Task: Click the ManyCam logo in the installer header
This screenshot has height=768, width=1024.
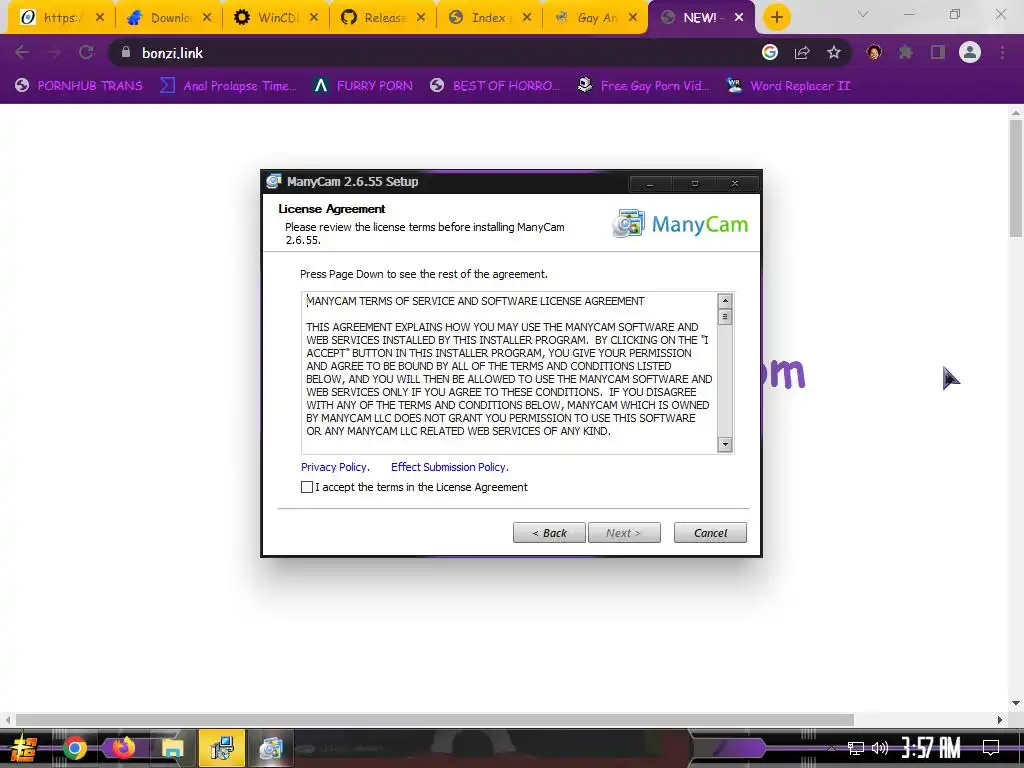Action: tap(680, 224)
